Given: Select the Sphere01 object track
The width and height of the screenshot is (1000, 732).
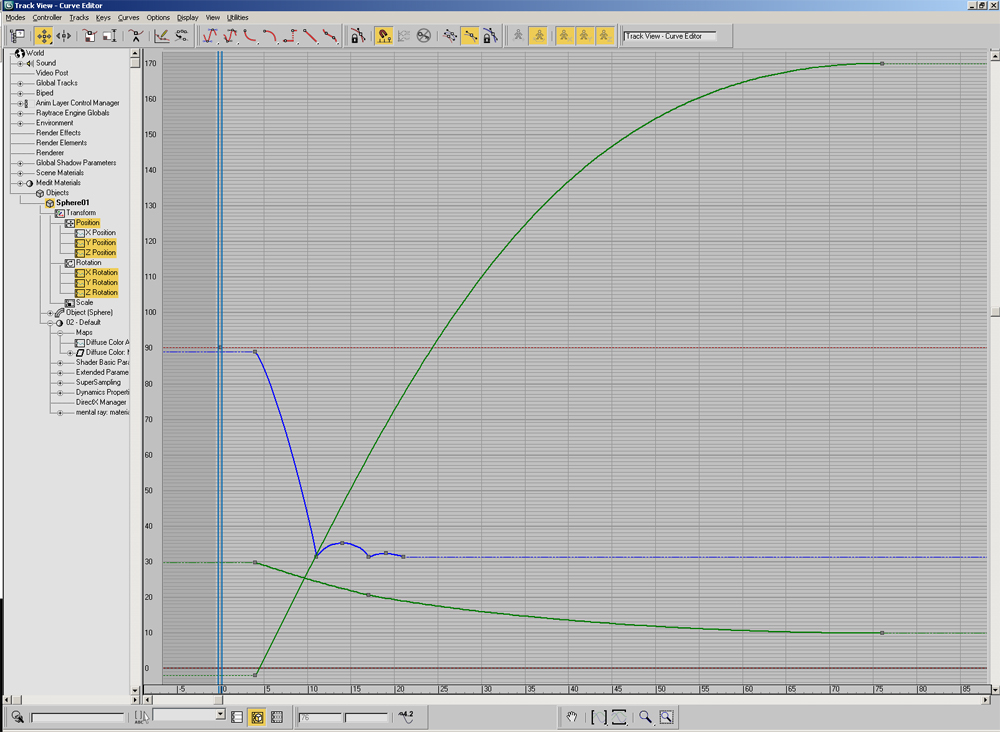Looking at the screenshot, I should [73, 203].
